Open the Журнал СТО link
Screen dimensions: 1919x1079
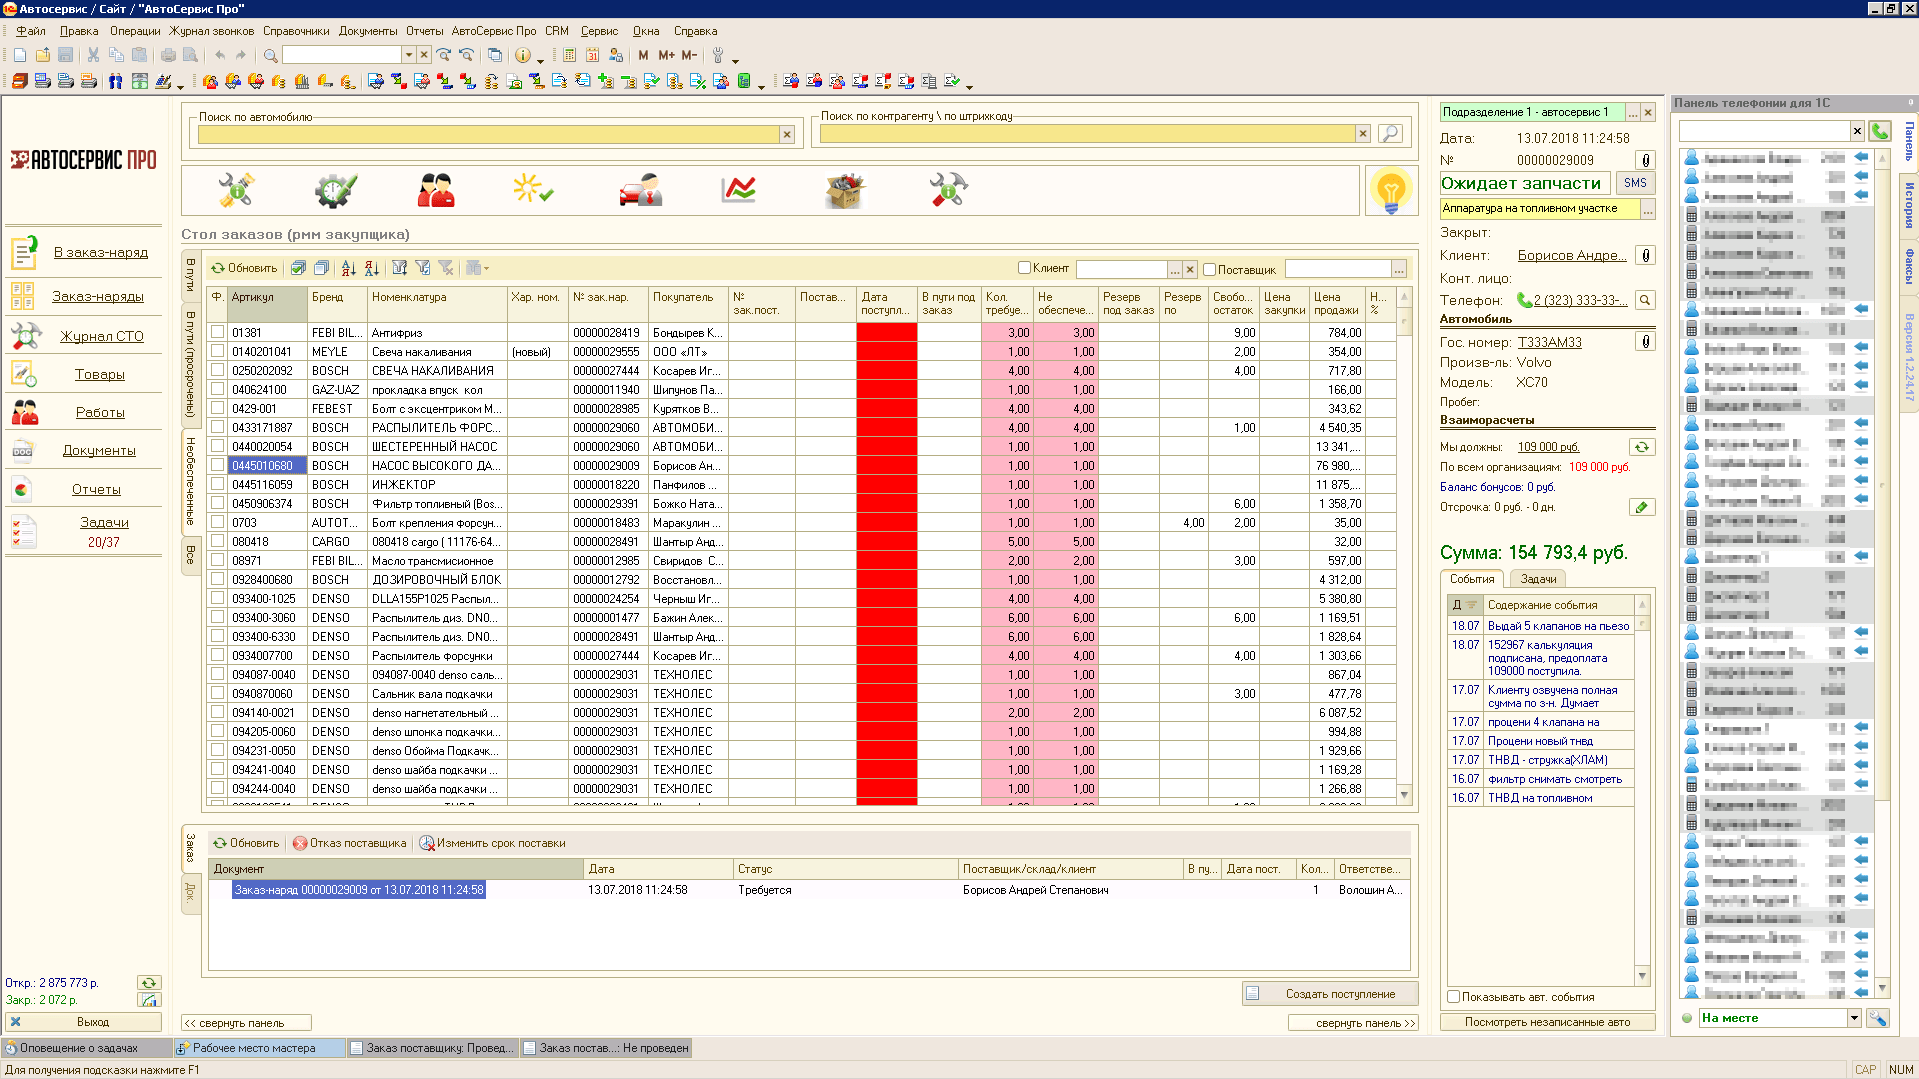coord(102,336)
